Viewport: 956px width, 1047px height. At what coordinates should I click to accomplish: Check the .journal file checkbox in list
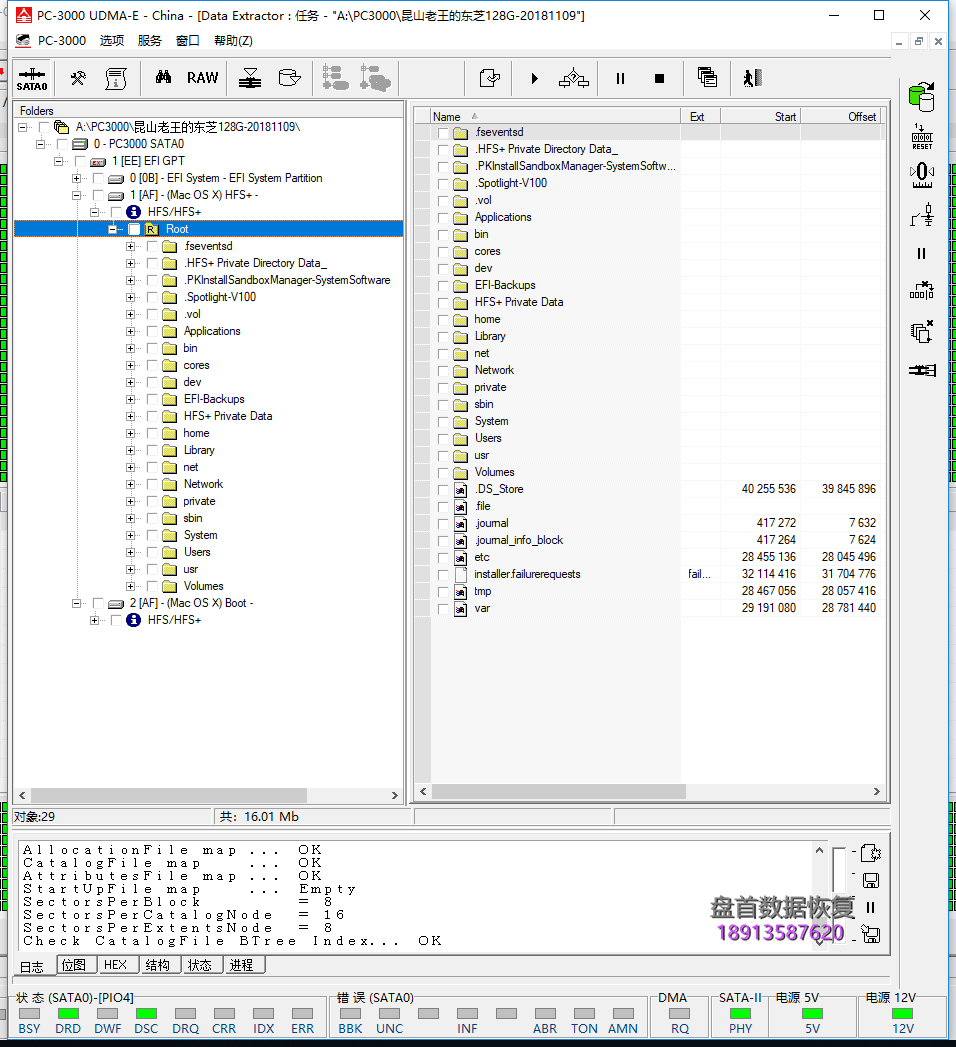tap(443, 524)
